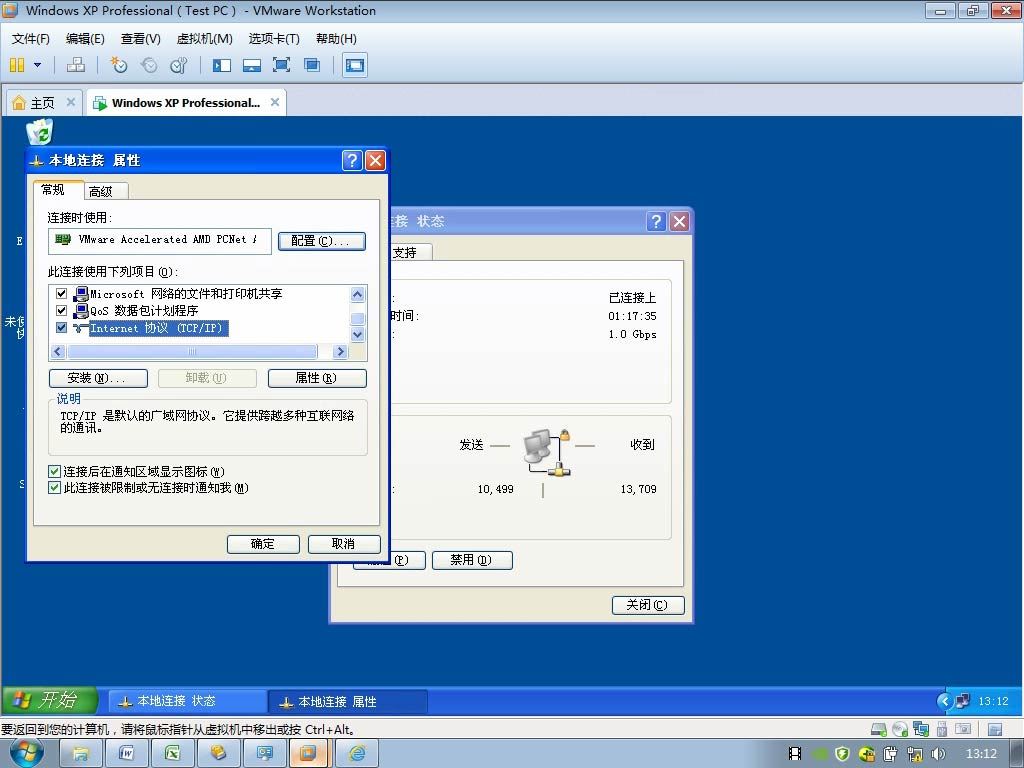Image resolution: width=1024 pixels, height=768 pixels.
Task: Take a snapshot using the clock-with-star icon
Action: point(118,65)
